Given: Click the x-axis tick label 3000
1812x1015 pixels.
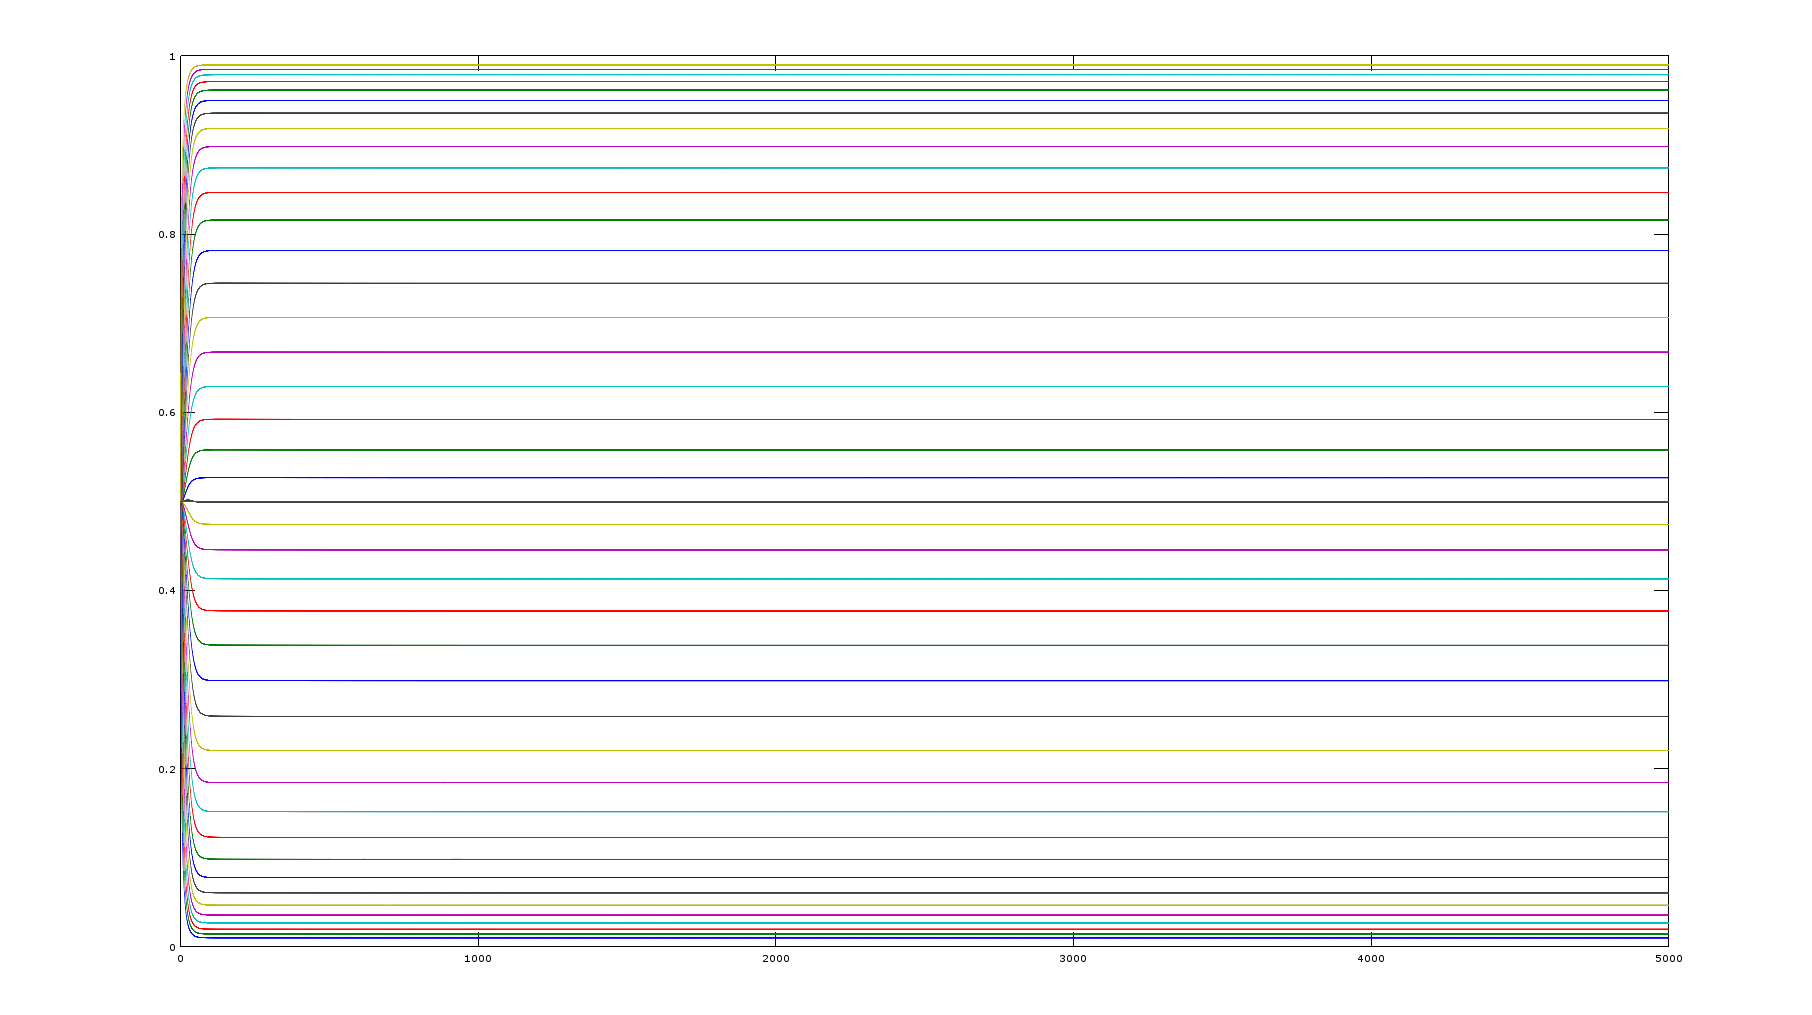Looking at the screenshot, I should coord(1072,959).
